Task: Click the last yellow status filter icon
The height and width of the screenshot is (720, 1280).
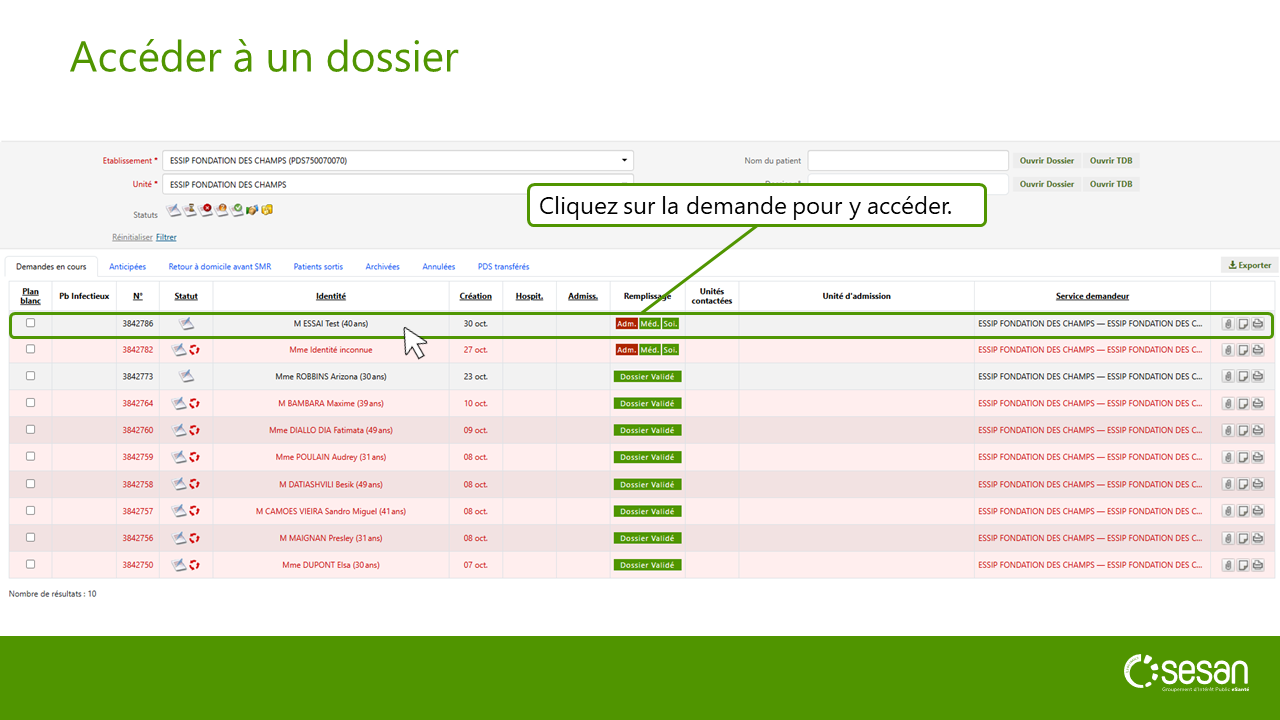Action: point(267,210)
